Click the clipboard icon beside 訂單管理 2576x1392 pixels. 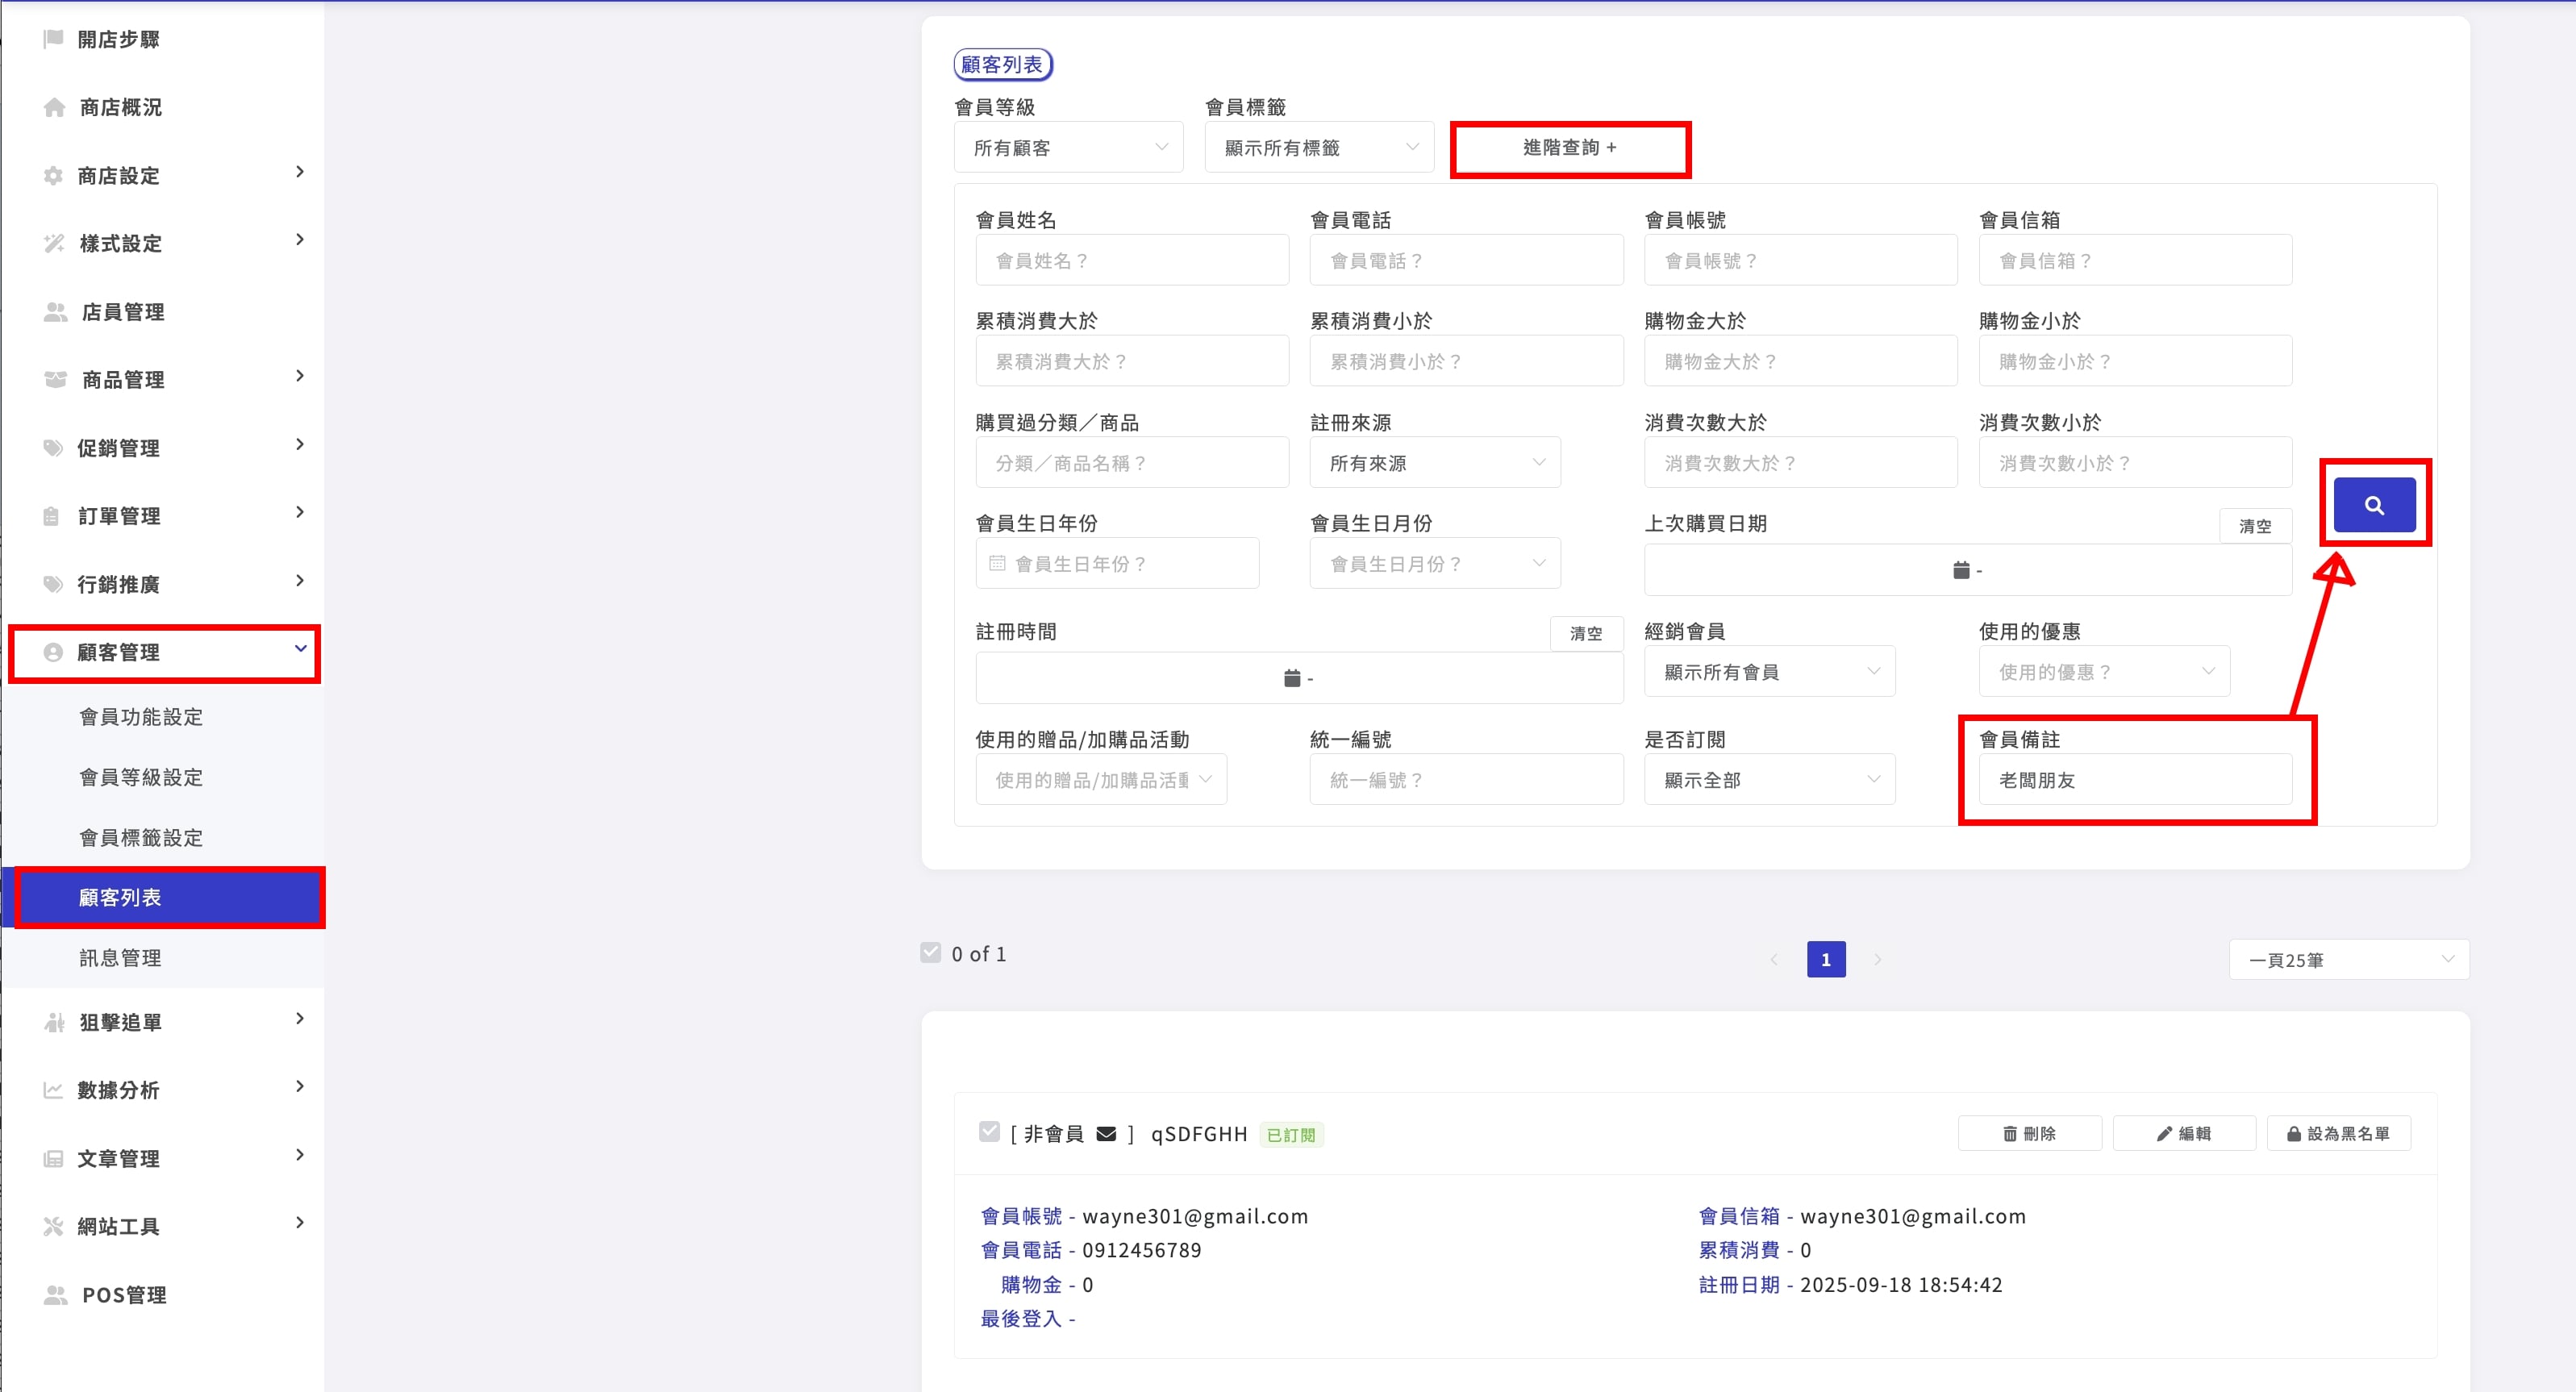[x=52, y=516]
